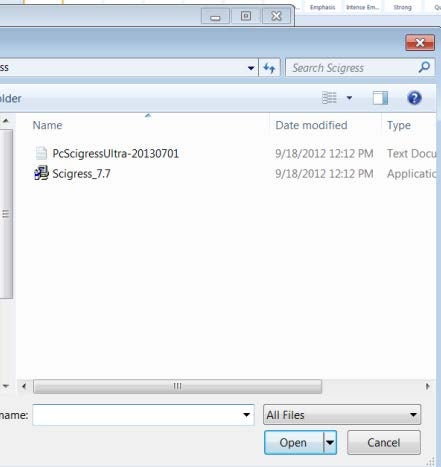
Task: Focus the Search Scigress input field
Action: 353,68
